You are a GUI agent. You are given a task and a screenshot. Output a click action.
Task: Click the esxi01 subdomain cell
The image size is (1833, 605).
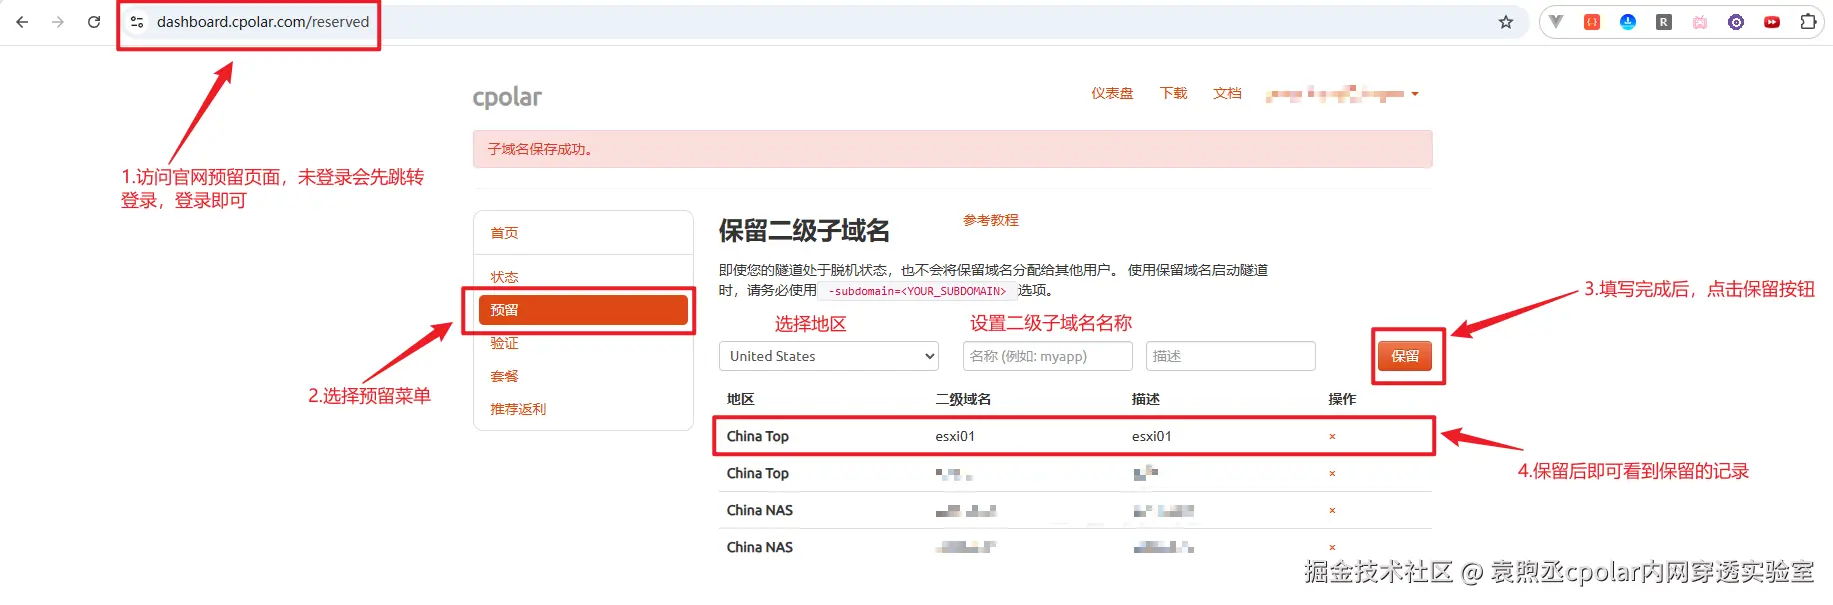coord(955,437)
